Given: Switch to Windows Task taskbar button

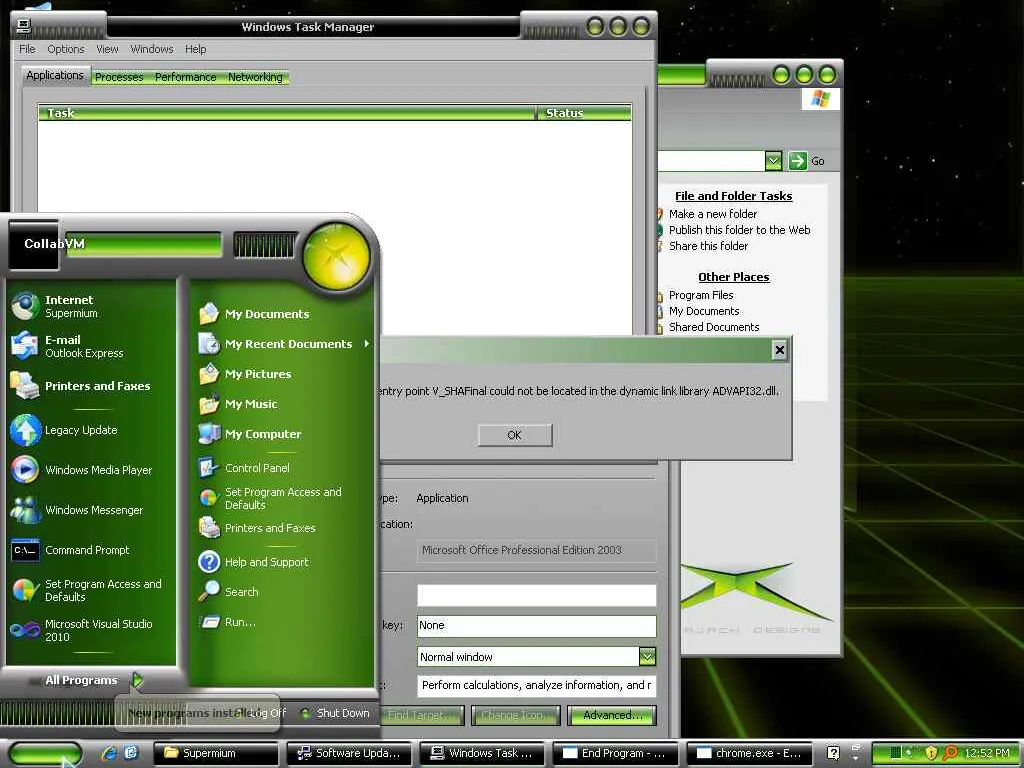Looking at the screenshot, I should coord(483,753).
